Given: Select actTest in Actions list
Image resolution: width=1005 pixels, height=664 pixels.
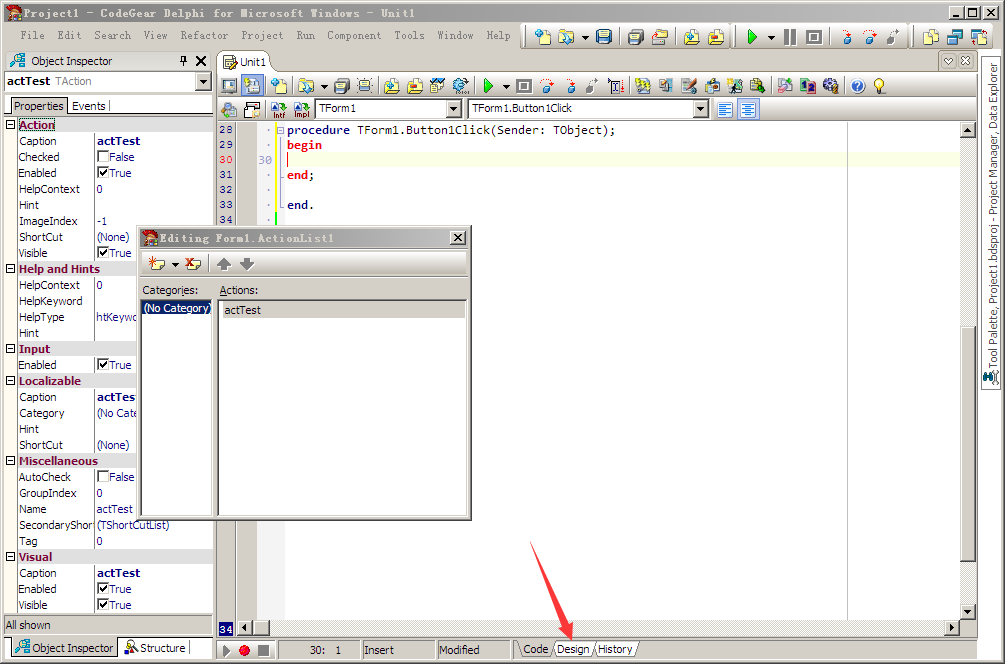Looking at the screenshot, I should point(342,310).
